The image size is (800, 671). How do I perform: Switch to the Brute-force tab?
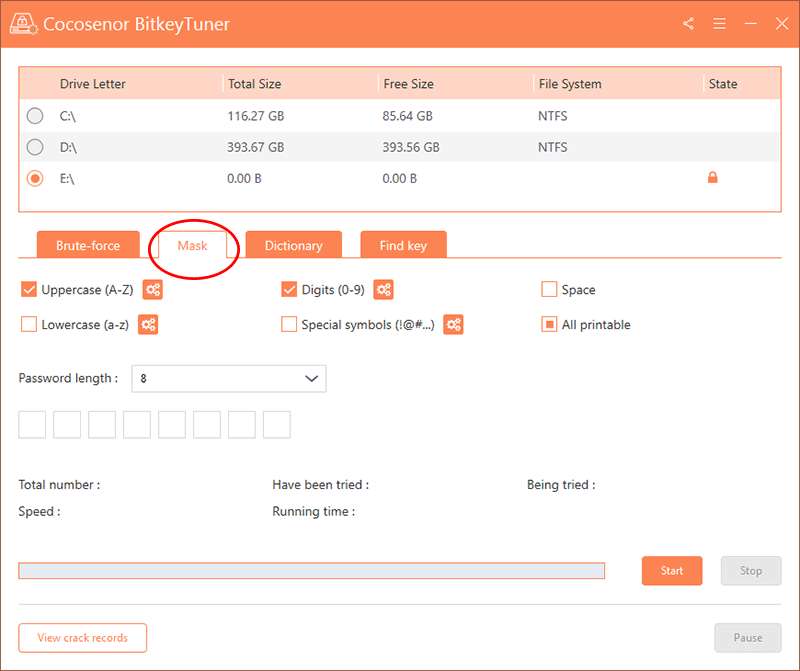[88, 245]
